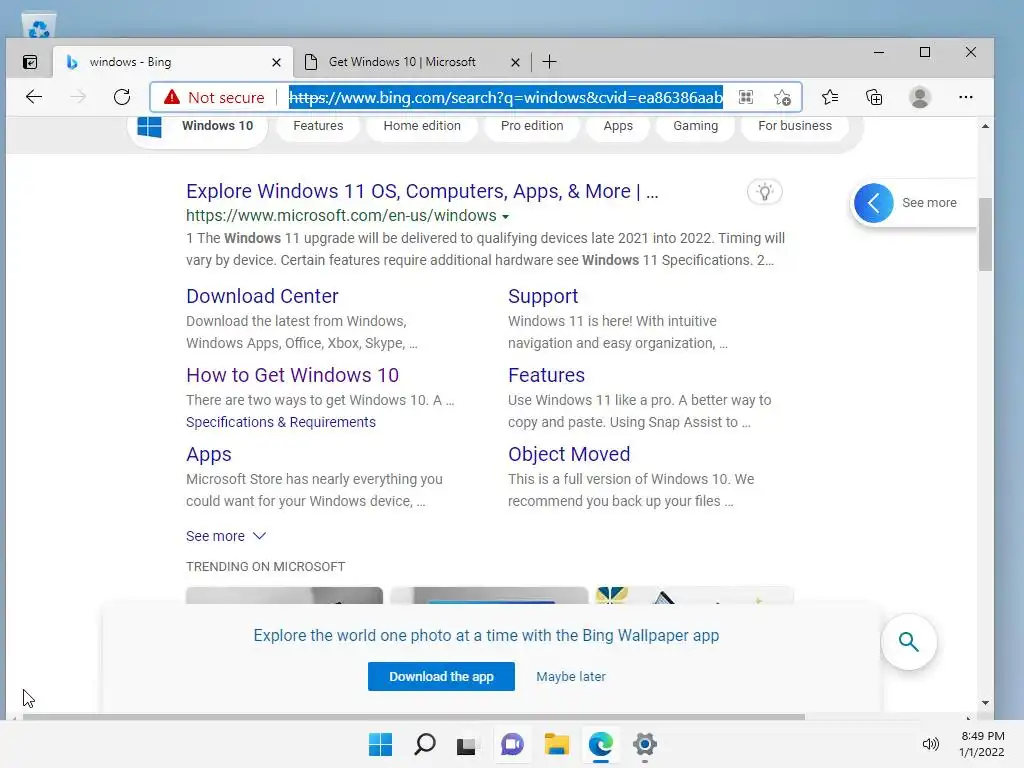Select the Home edition filter pill
This screenshot has height=768, width=1024.
click(x=422, y=126)
